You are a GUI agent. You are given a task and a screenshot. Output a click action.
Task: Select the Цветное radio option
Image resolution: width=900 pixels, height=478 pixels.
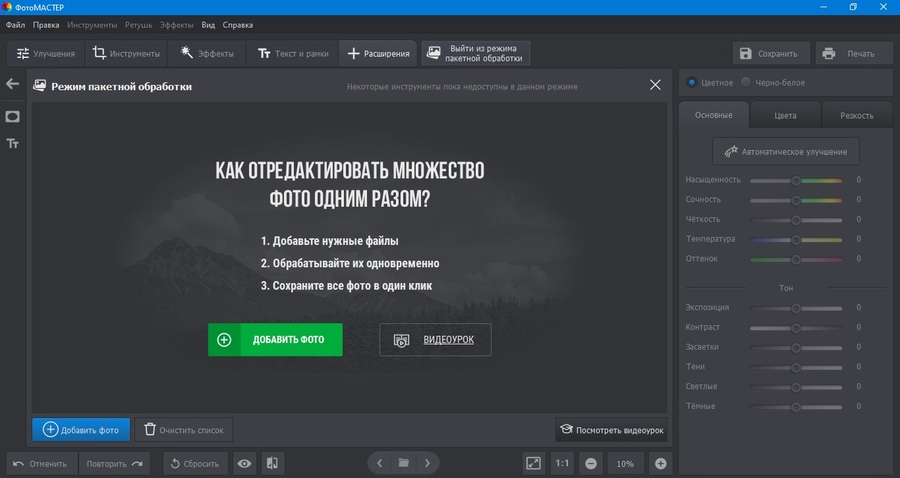[692, 82]
